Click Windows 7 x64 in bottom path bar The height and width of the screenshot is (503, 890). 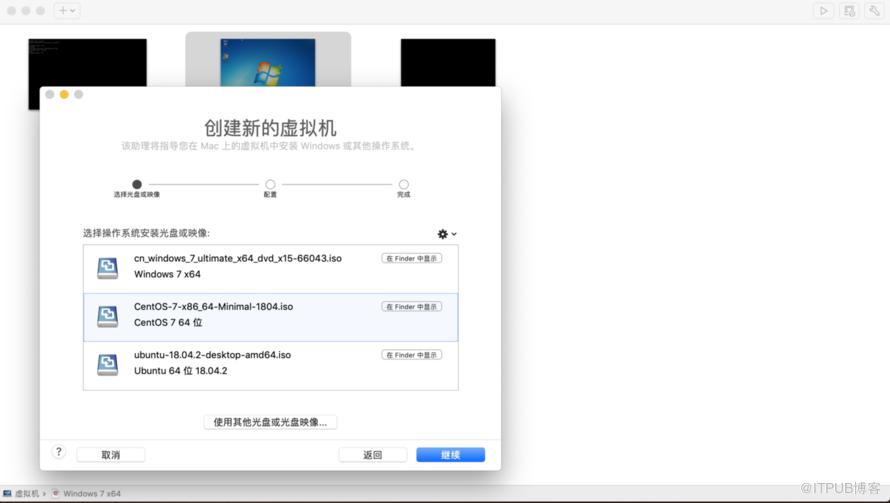click(87, 493)
